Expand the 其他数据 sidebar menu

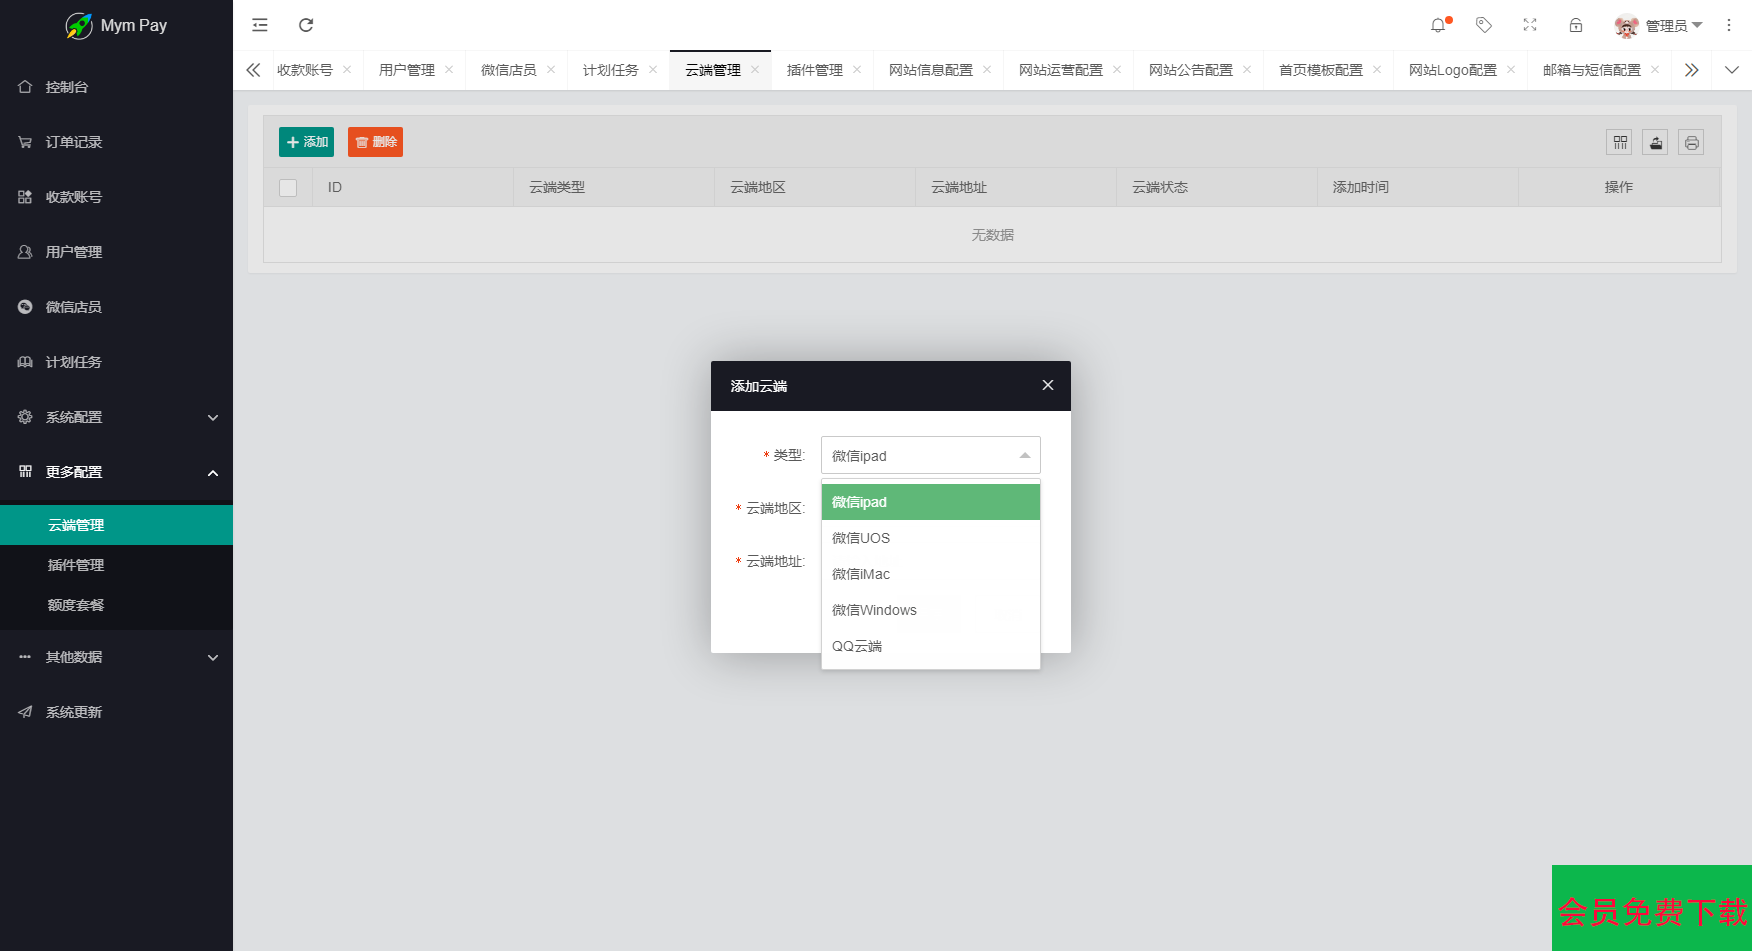click(x=116, y=657)
